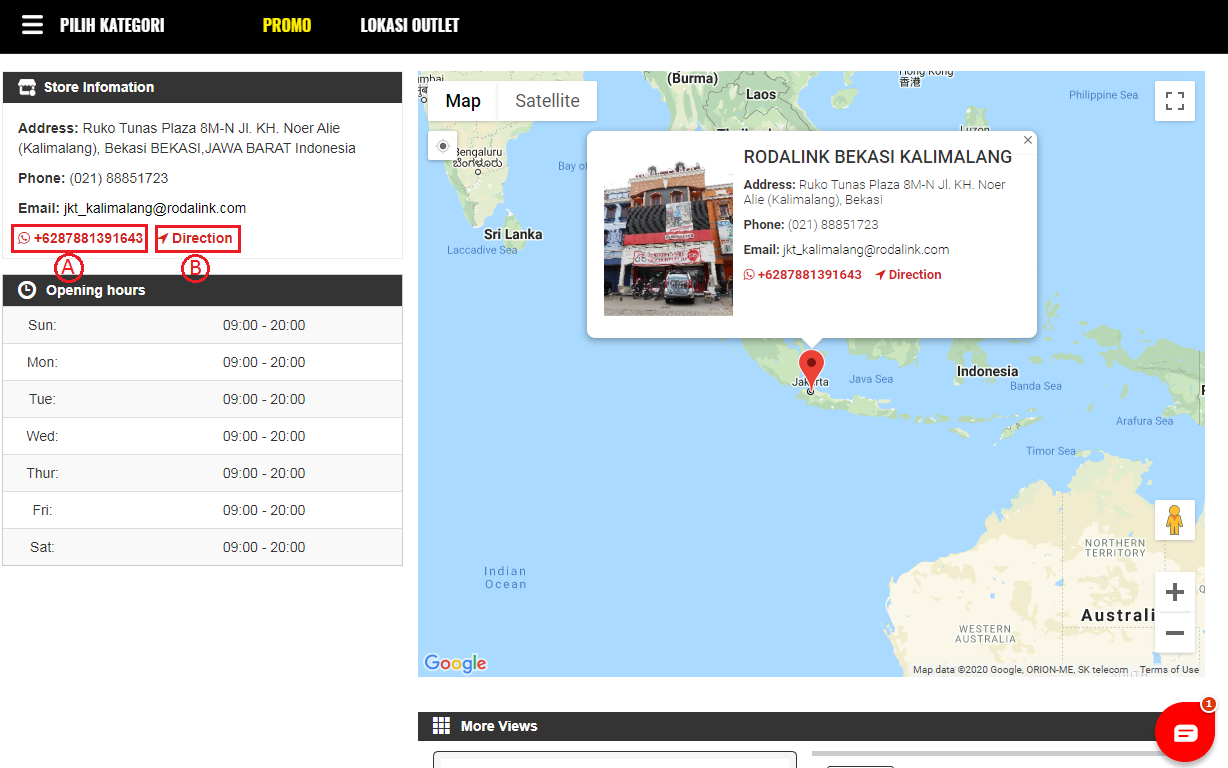The height and width of the screenshot is (768, 1228).
Task: Click the map zoom in plus button
Action: 1175,592
